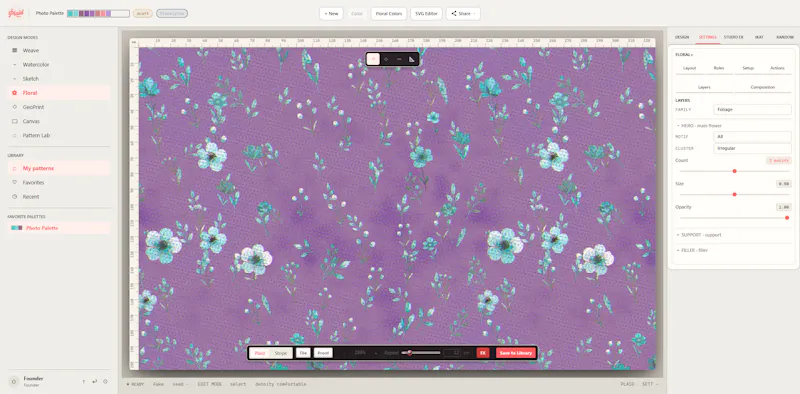The image size is (800, 394).
Task: Open the SVG Editor
Action: [426, 14]
